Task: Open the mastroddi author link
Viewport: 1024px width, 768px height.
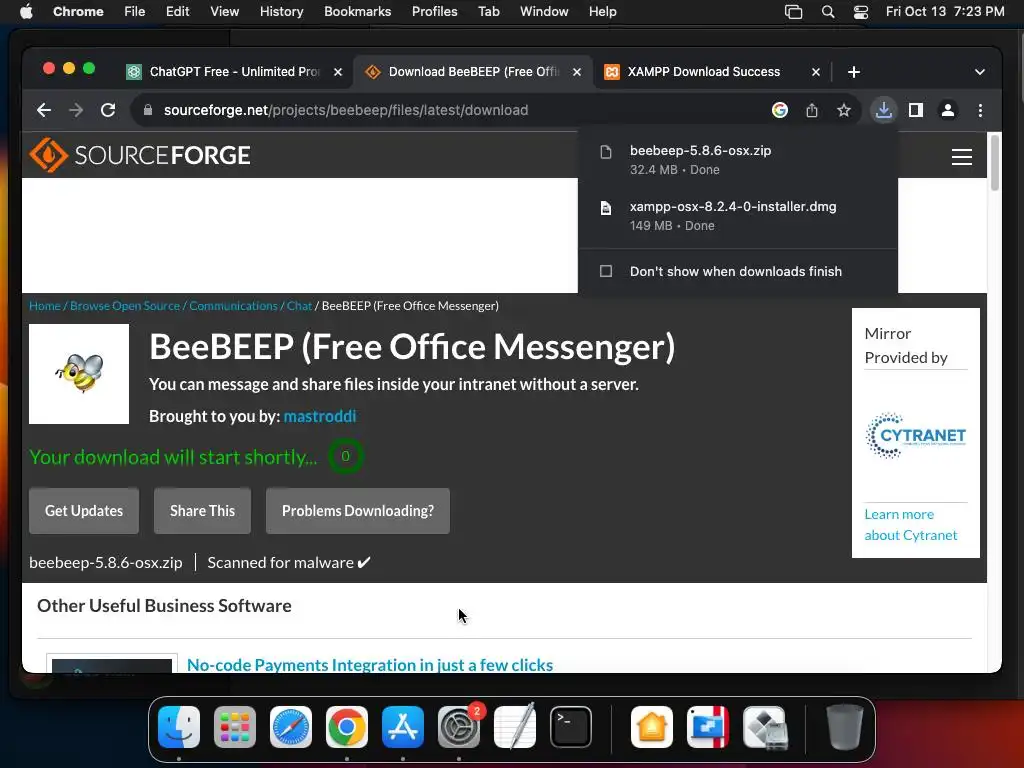Action: click(x=320, y=417)
